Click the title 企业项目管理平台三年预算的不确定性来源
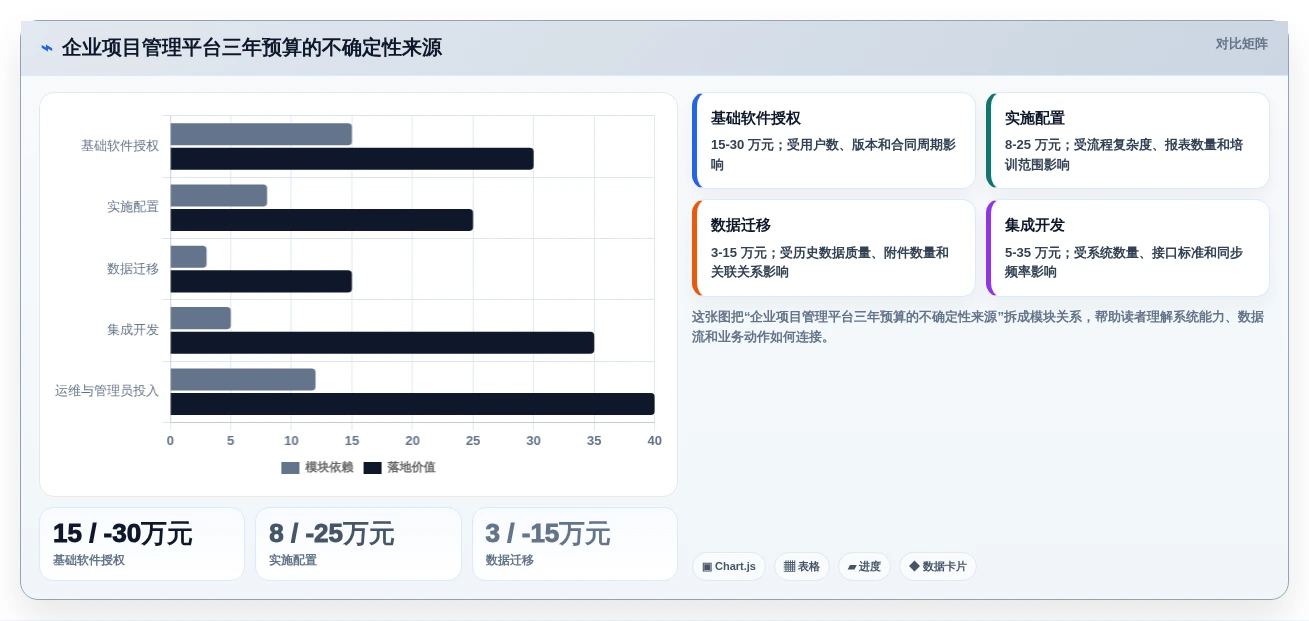Viewport: 1309px width, 621px height. 251,48
